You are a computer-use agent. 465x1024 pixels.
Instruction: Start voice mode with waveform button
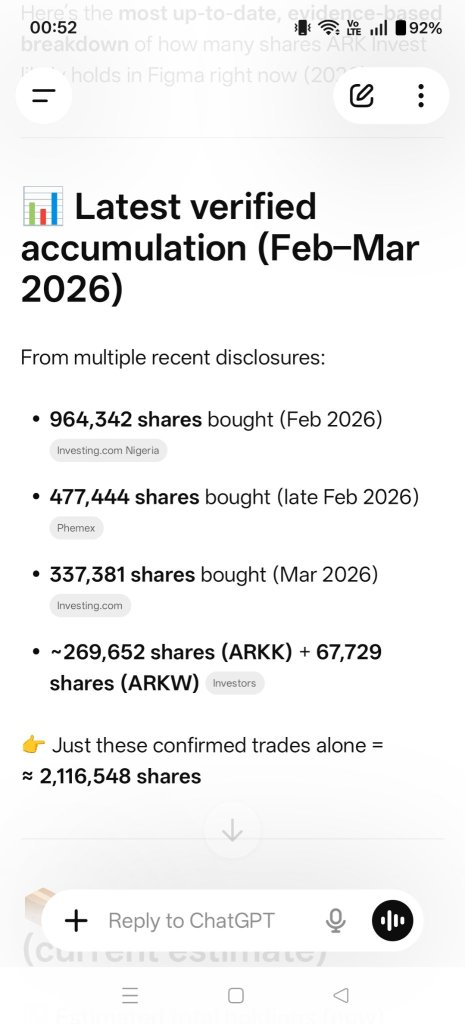click(393, 921)
